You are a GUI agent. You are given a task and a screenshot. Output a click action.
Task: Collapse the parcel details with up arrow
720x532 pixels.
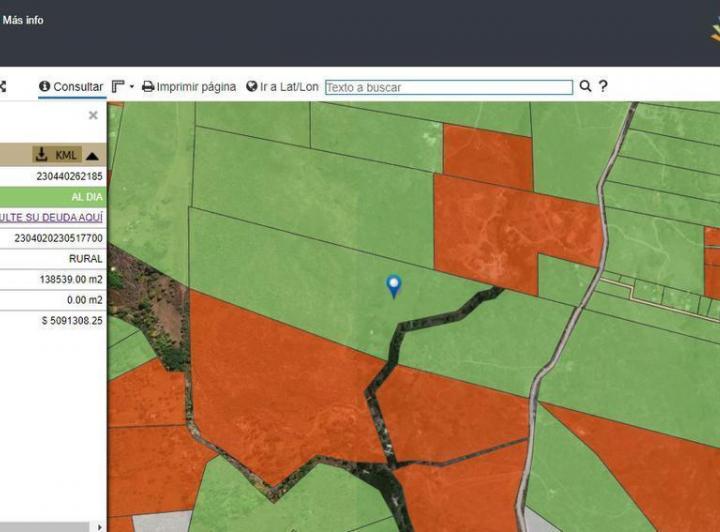[92, 156]
